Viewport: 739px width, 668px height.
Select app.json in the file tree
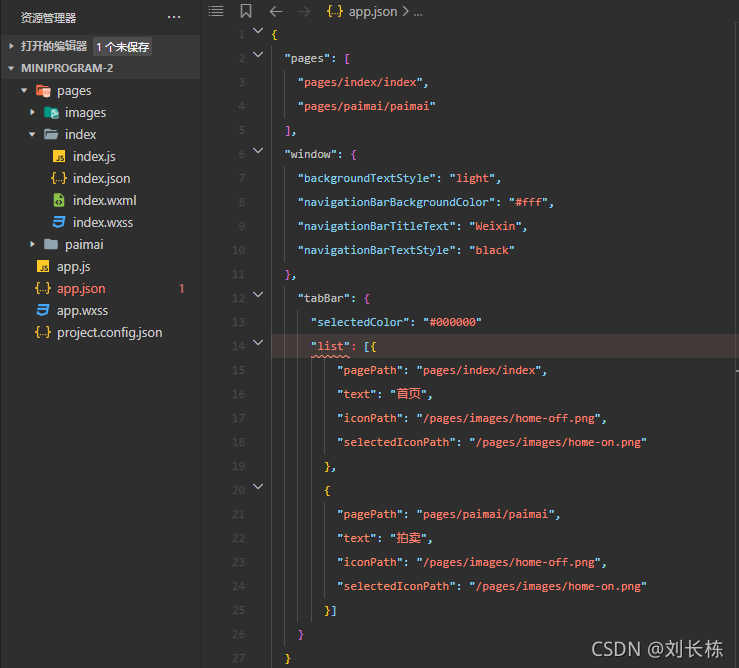coord(81,289)
